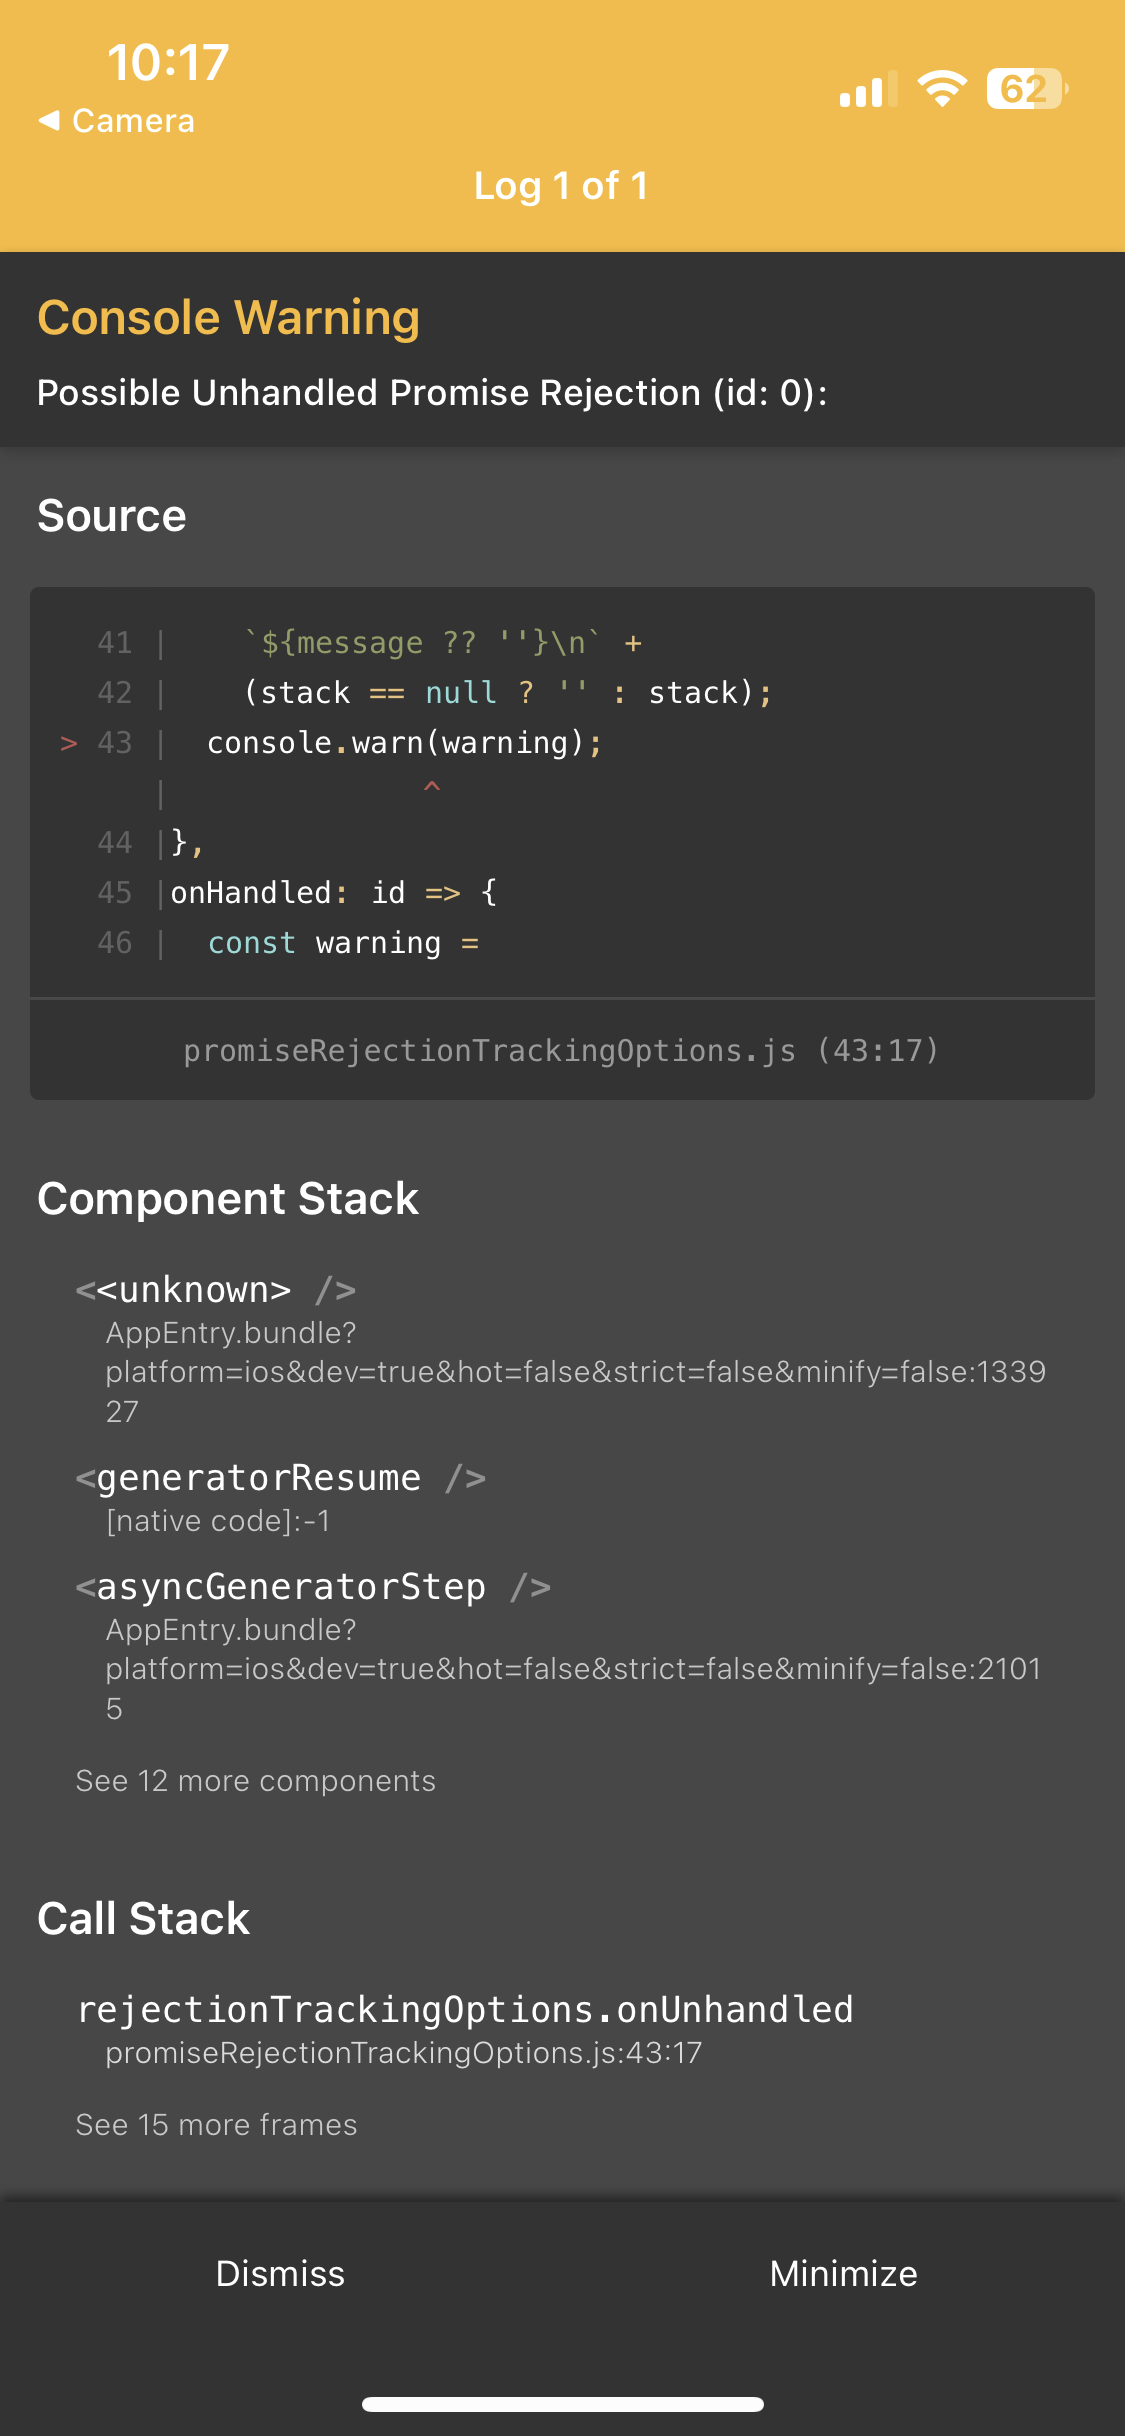This screenshot has height=2436, width=1125.
Task: Minimize the LogBox warning
Action: click(843, 2274)
